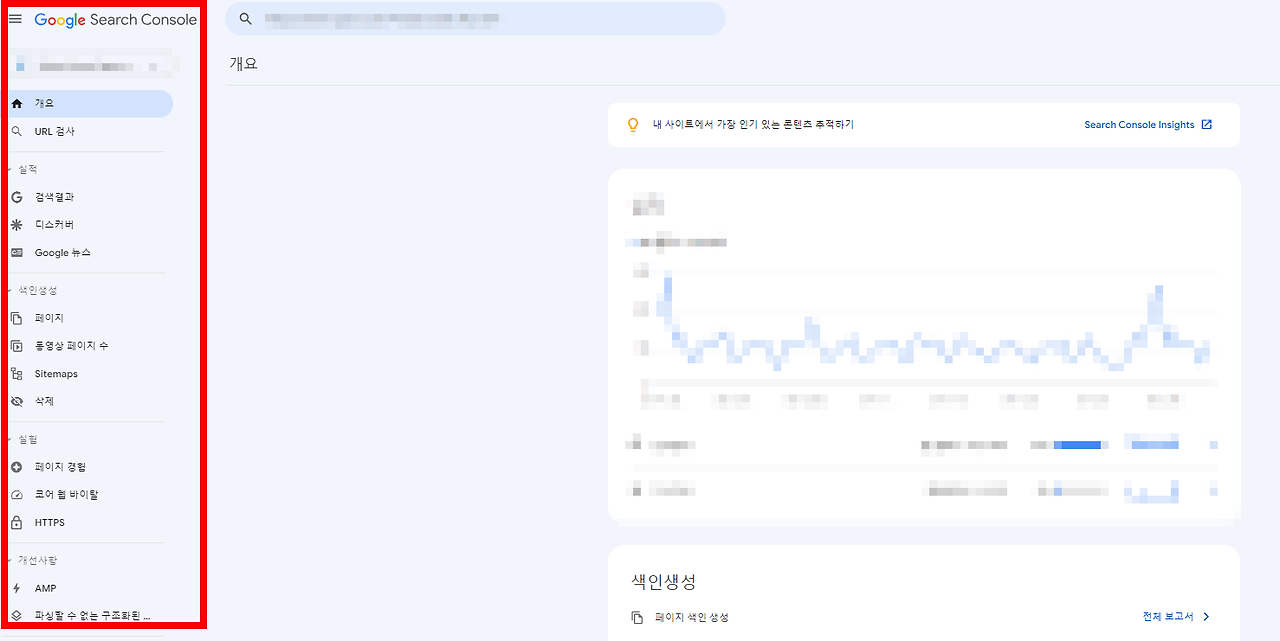Screen dimensions: 1280x641
Task: Click the search magnifier icon in top bar
Action: coord(246,19)
